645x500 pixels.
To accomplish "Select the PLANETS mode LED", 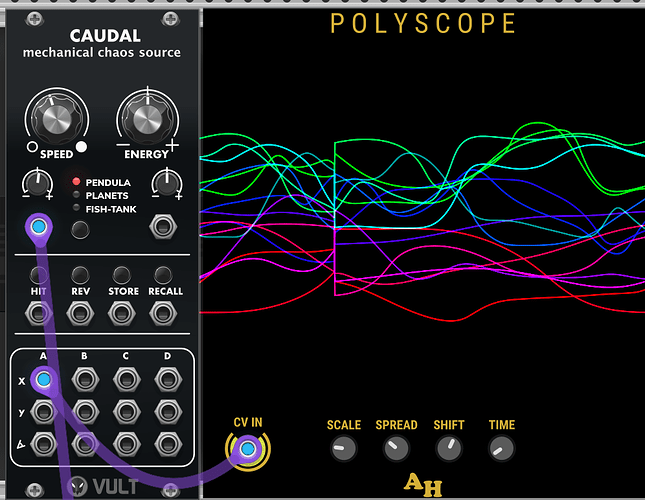I will [x=76, y=194].
